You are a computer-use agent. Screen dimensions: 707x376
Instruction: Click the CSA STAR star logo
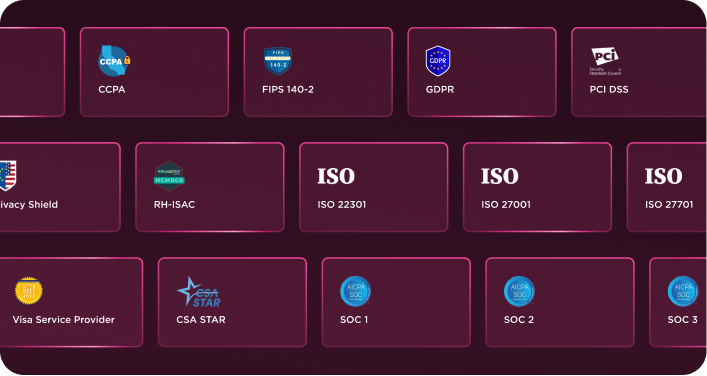(199, 292)
